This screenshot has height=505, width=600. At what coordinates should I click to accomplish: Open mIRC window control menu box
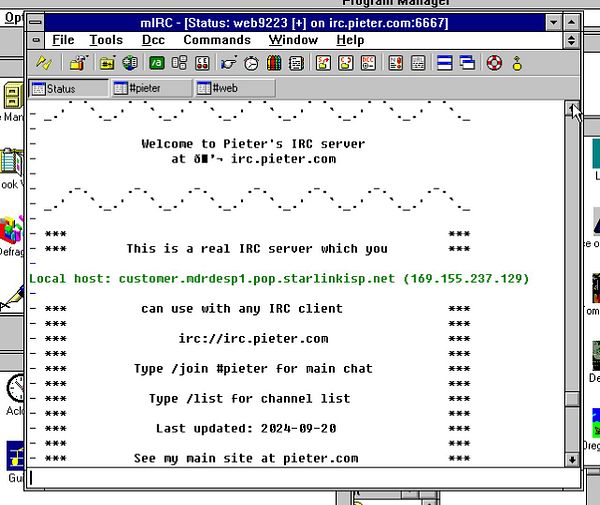coord(36,23)
